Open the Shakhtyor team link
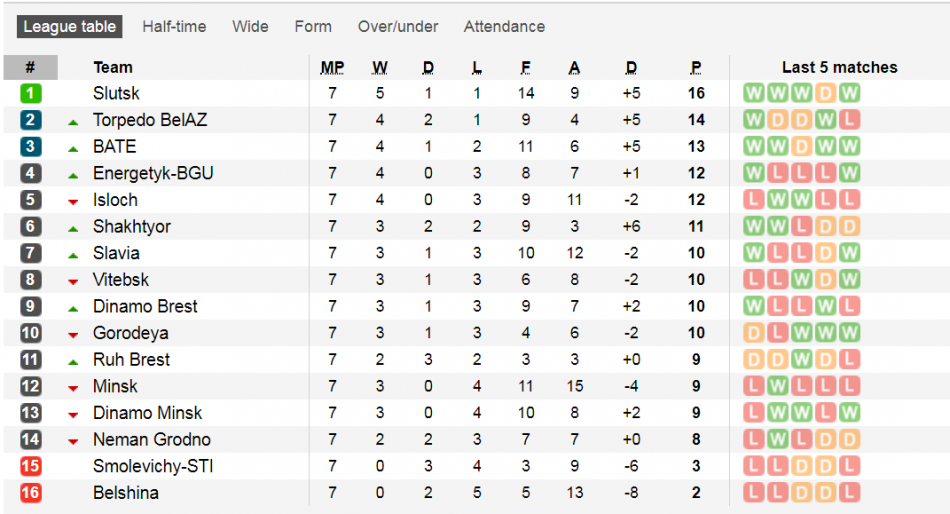This screenshot has height=514, width=950. (x=131, y=226)
